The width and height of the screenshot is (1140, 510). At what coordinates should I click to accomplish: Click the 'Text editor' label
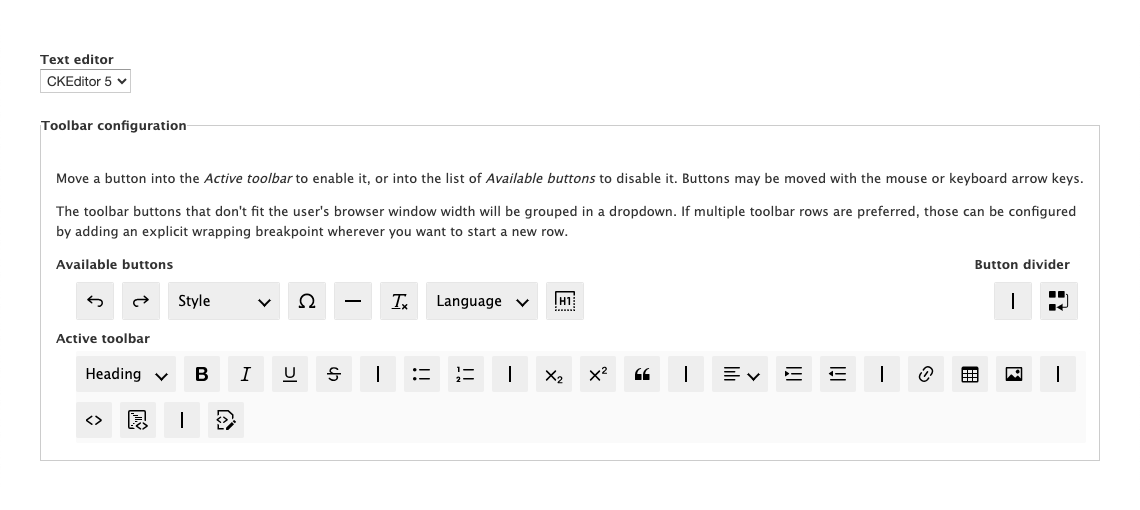click(76, 60)
